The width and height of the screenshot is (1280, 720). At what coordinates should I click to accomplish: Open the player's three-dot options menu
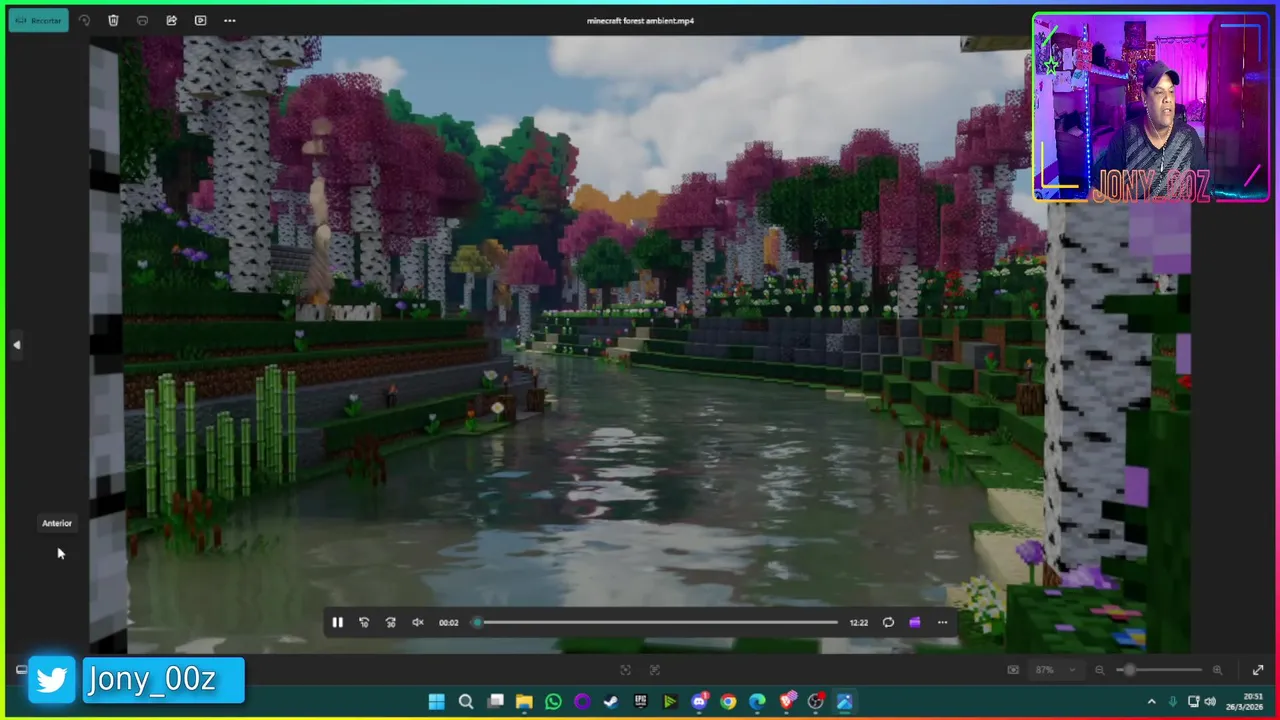coord(942,622)
